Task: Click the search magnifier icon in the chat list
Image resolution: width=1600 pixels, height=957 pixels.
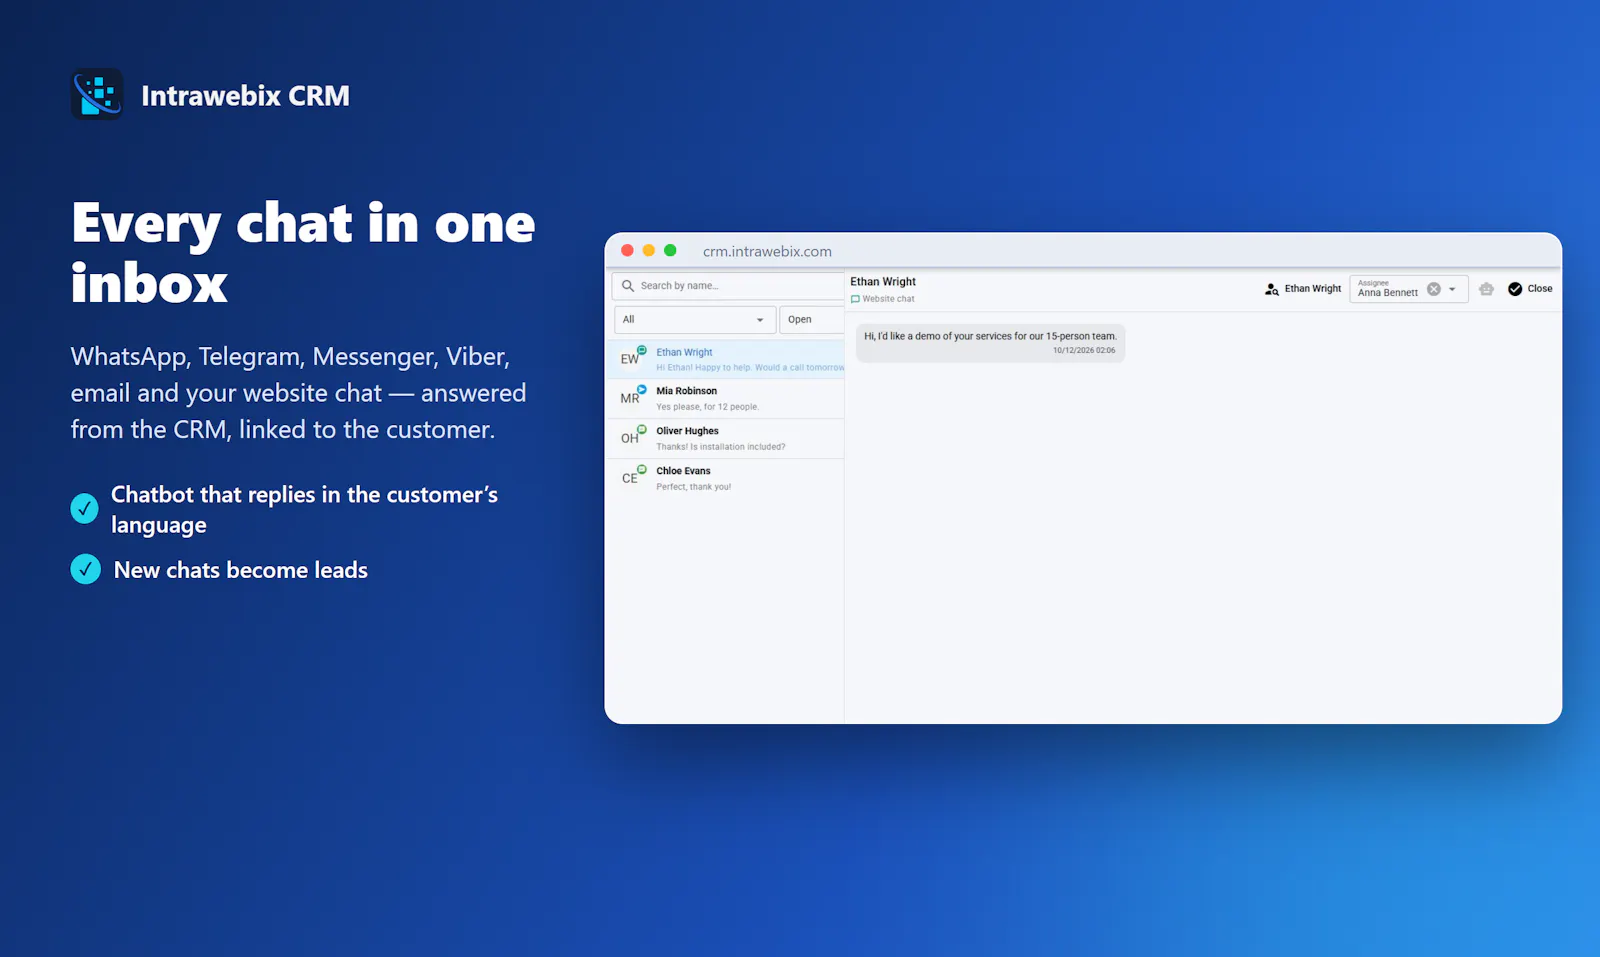Action: click(628, 286)
